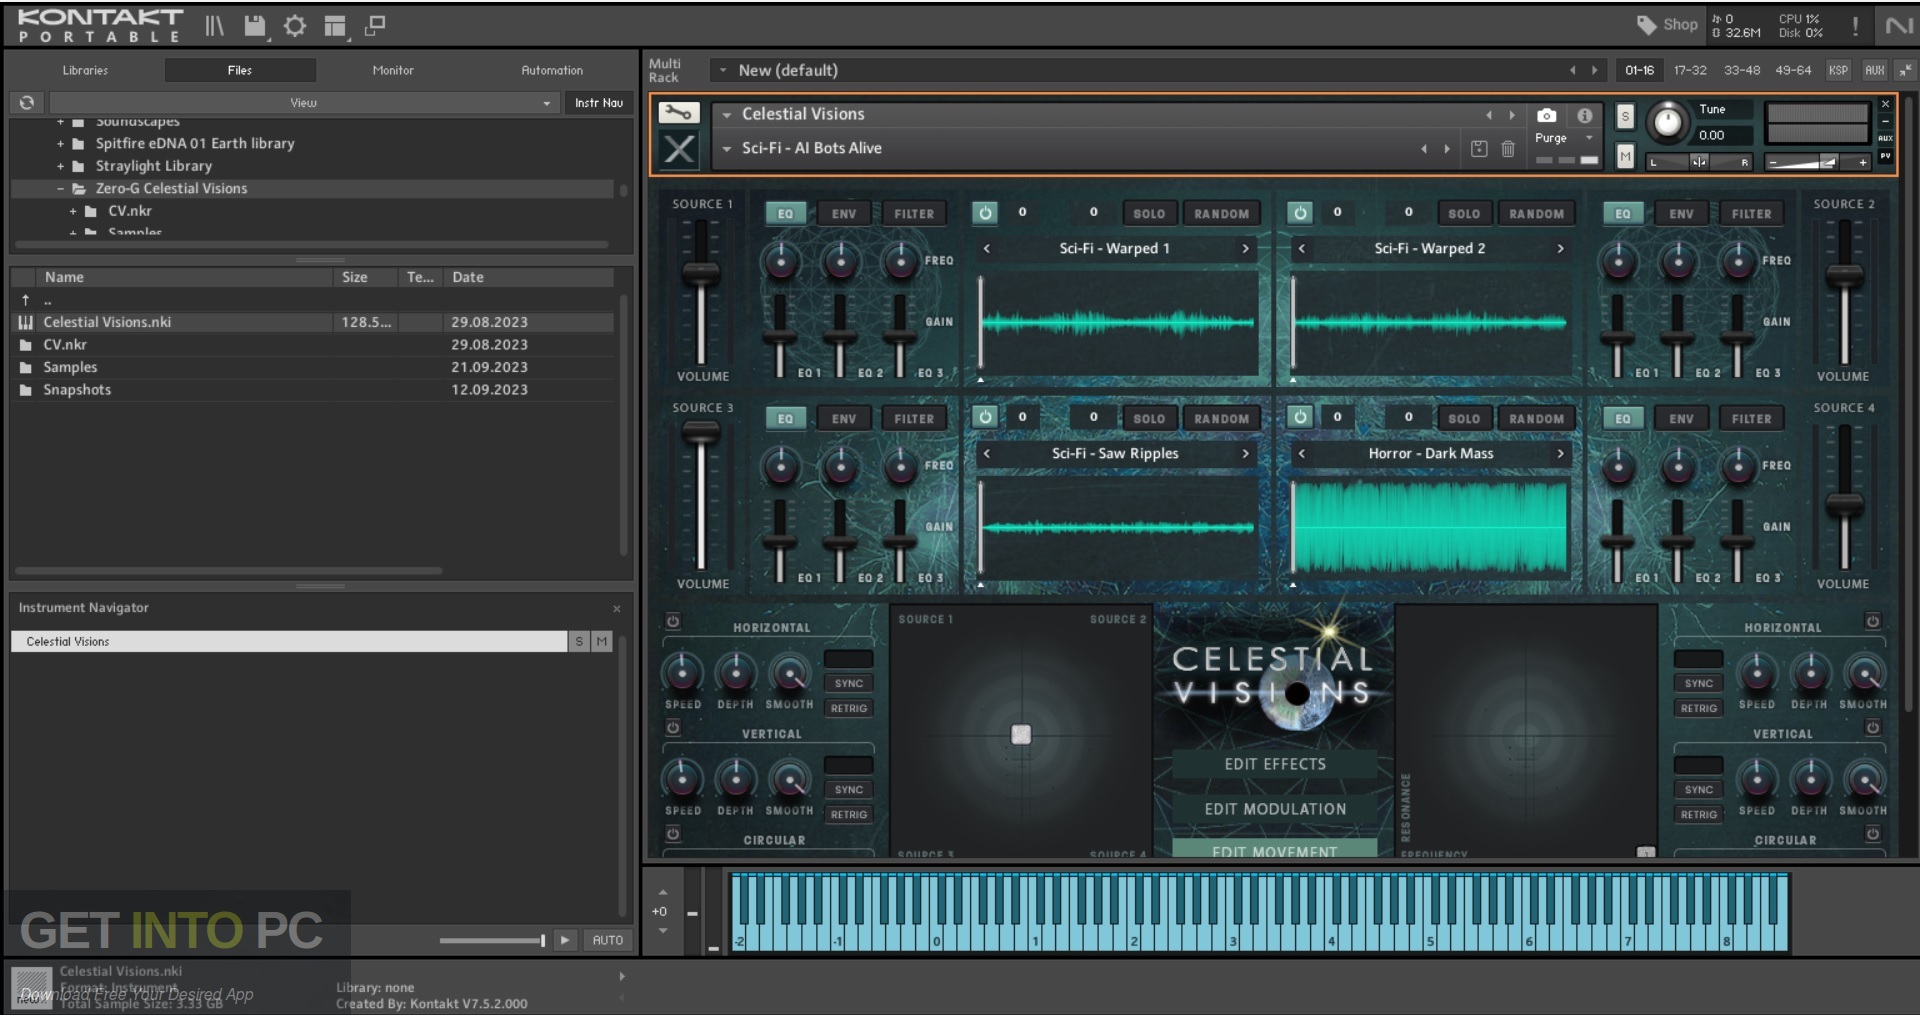Switch to the Monitor tab

(393, 70)
